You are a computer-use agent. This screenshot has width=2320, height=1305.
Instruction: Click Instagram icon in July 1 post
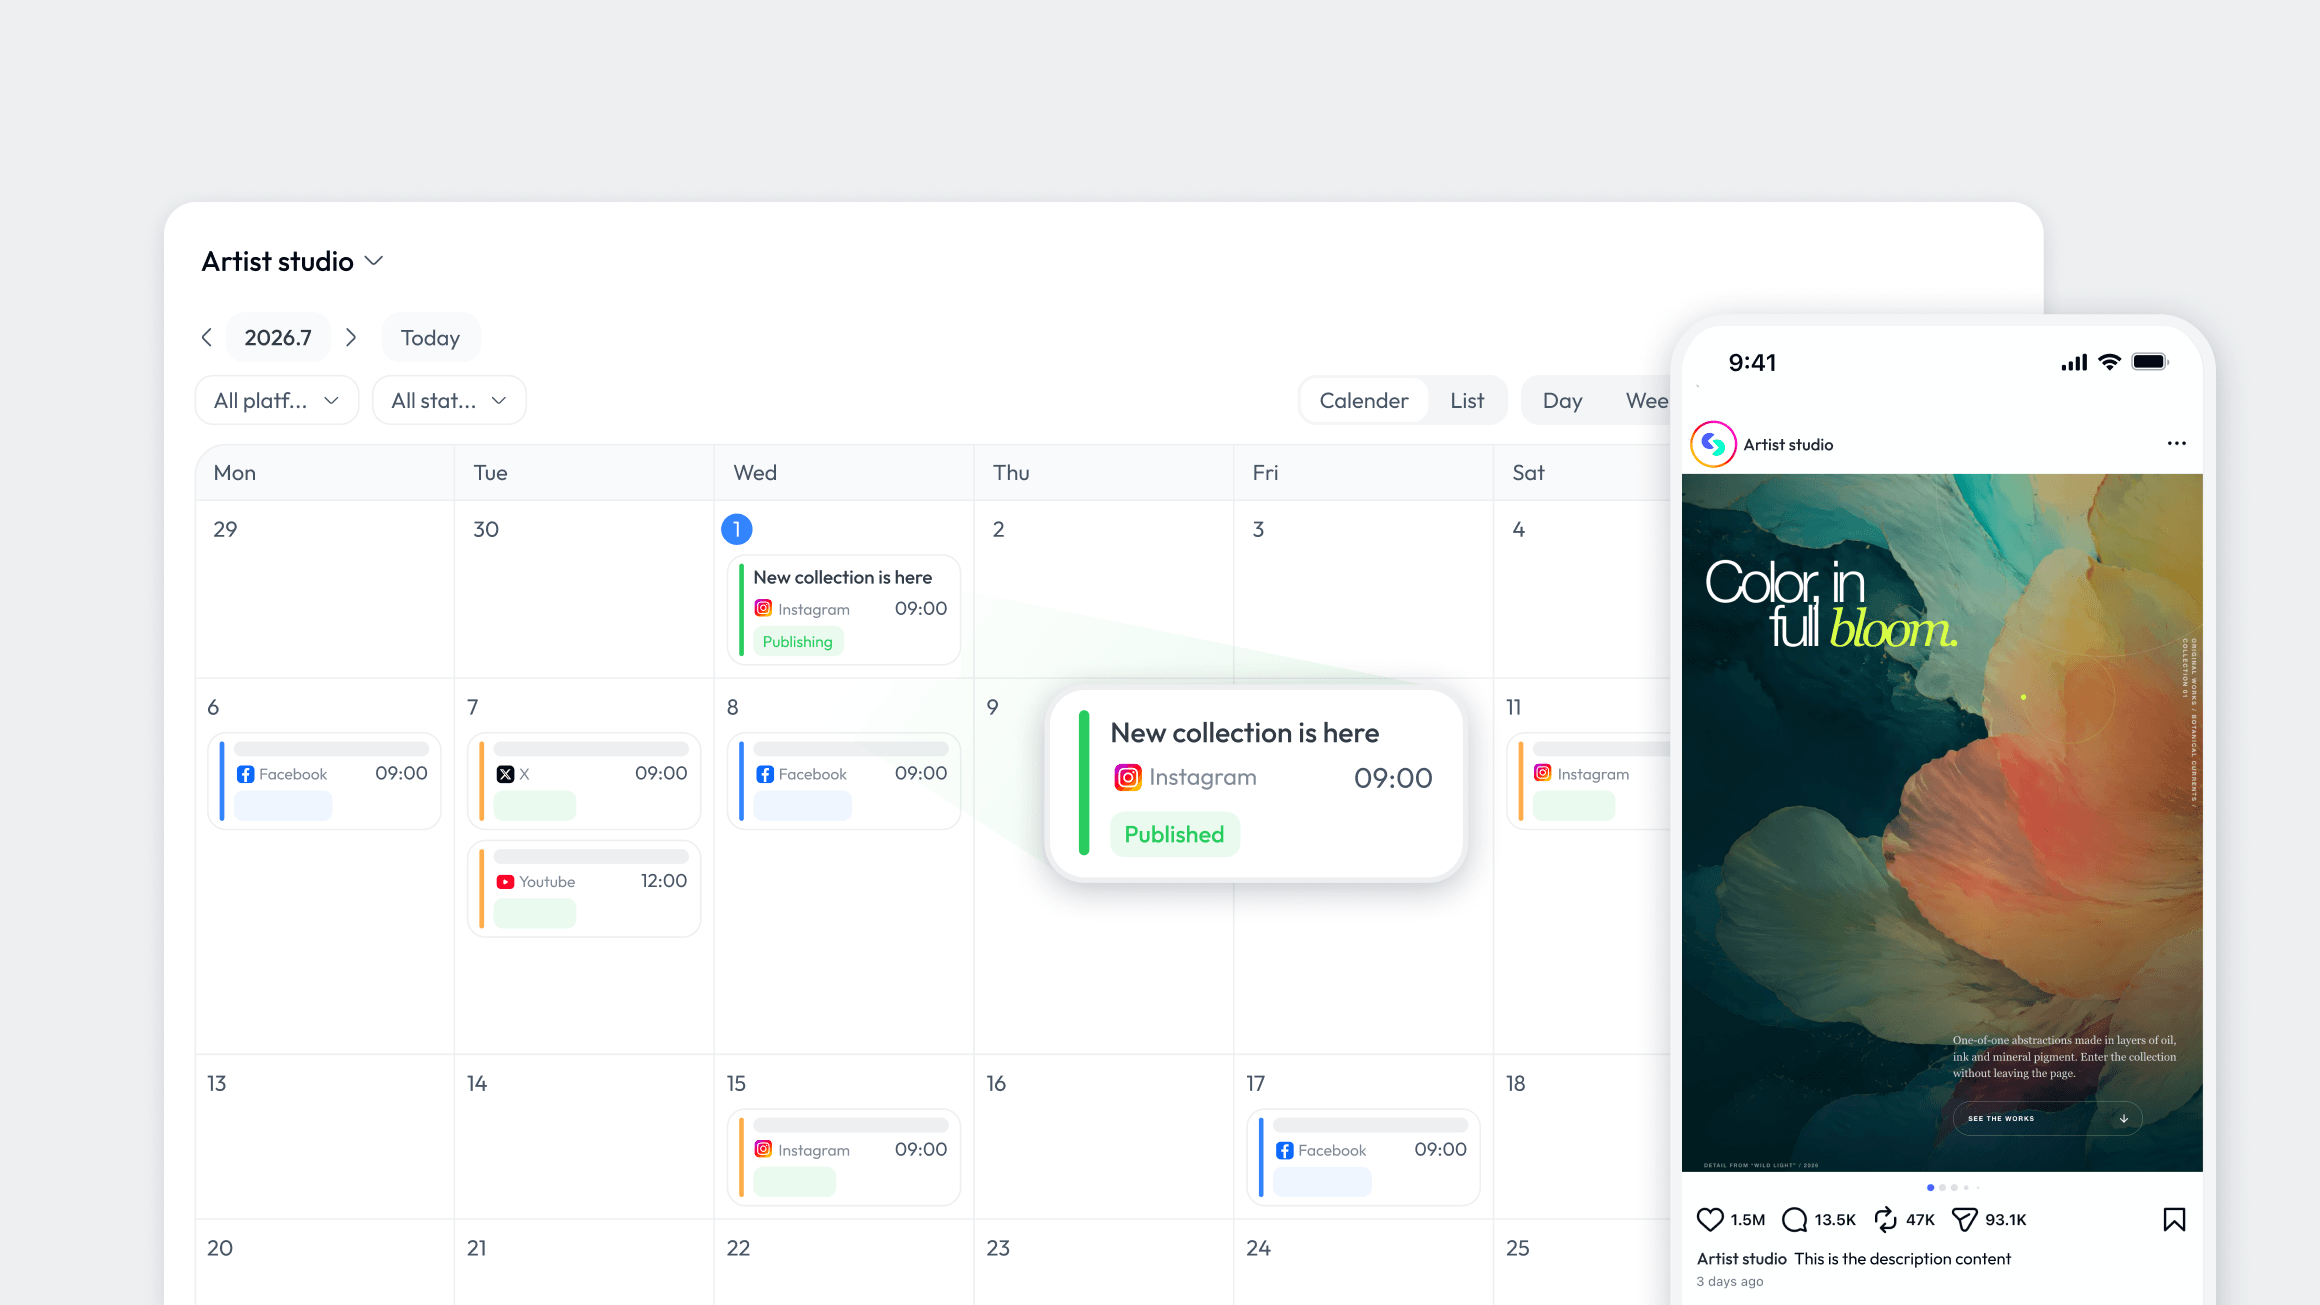[763, 608]
